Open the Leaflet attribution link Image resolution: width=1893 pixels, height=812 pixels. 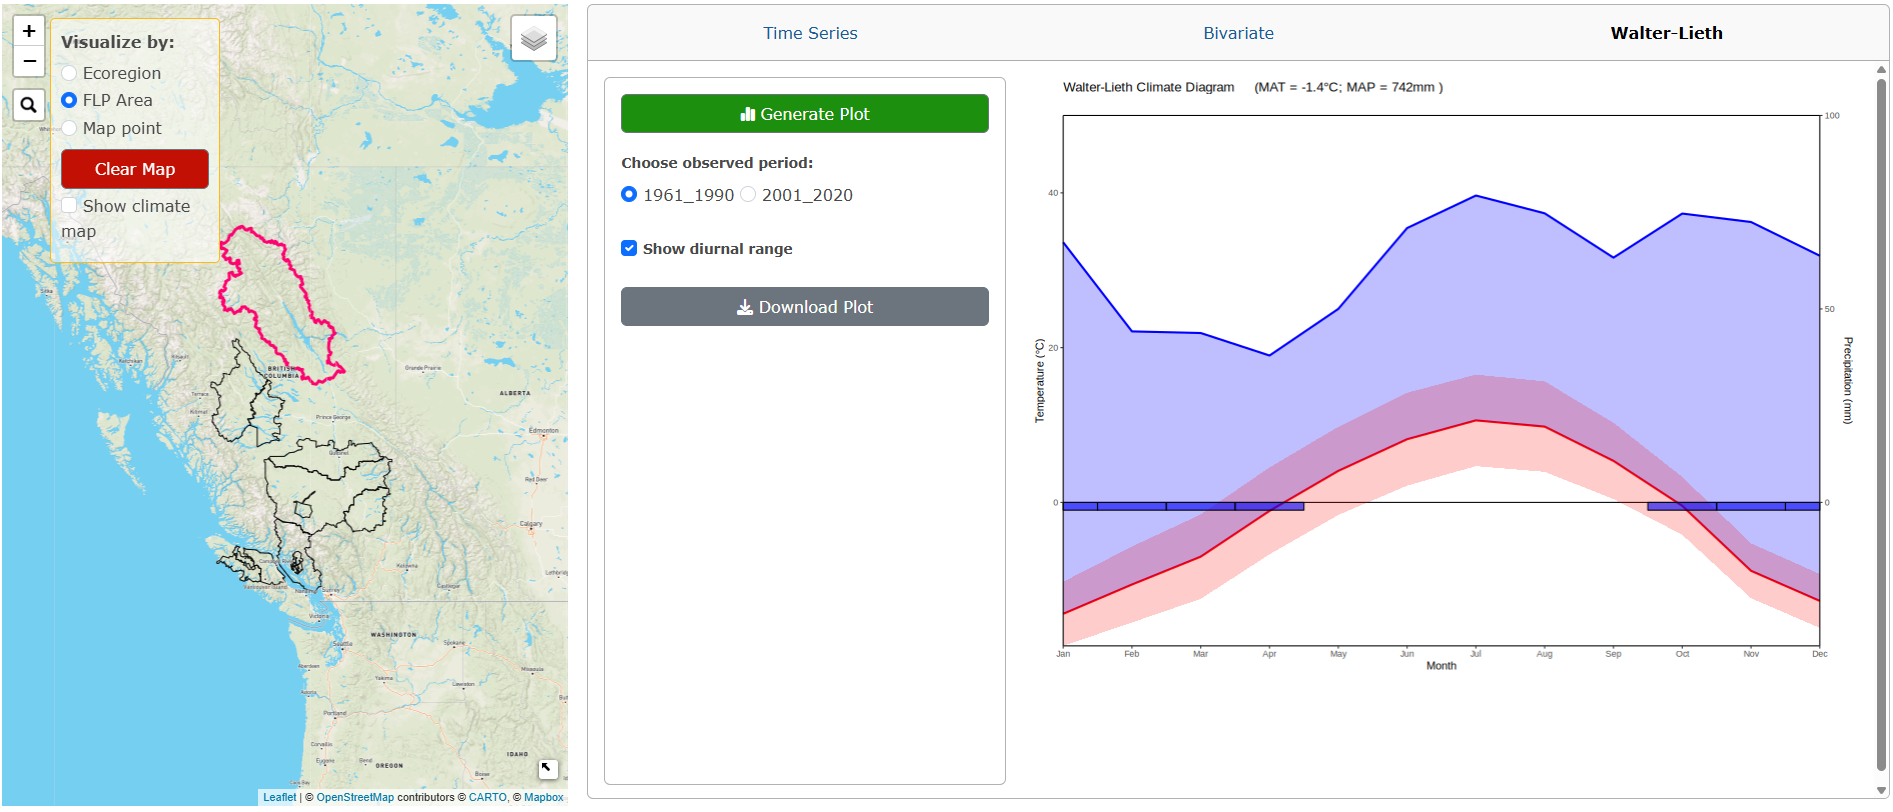280,797
